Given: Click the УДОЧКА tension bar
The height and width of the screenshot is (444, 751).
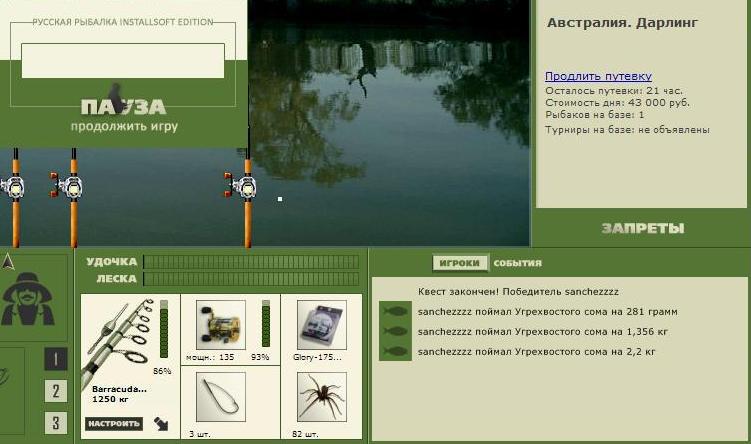Looking at the screenshot, I should 251,262.
